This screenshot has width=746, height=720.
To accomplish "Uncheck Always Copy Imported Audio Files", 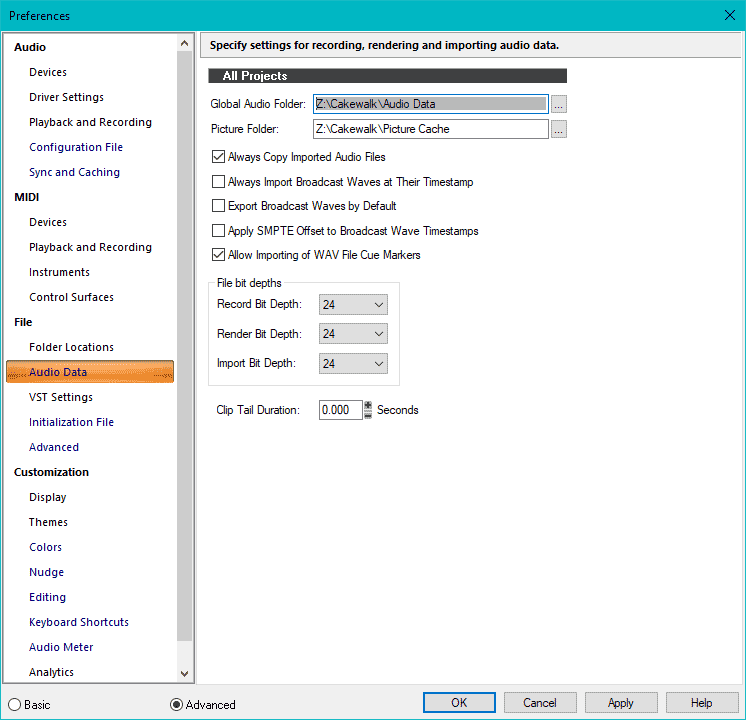I will pyautogui.click(x=219, y=157).
